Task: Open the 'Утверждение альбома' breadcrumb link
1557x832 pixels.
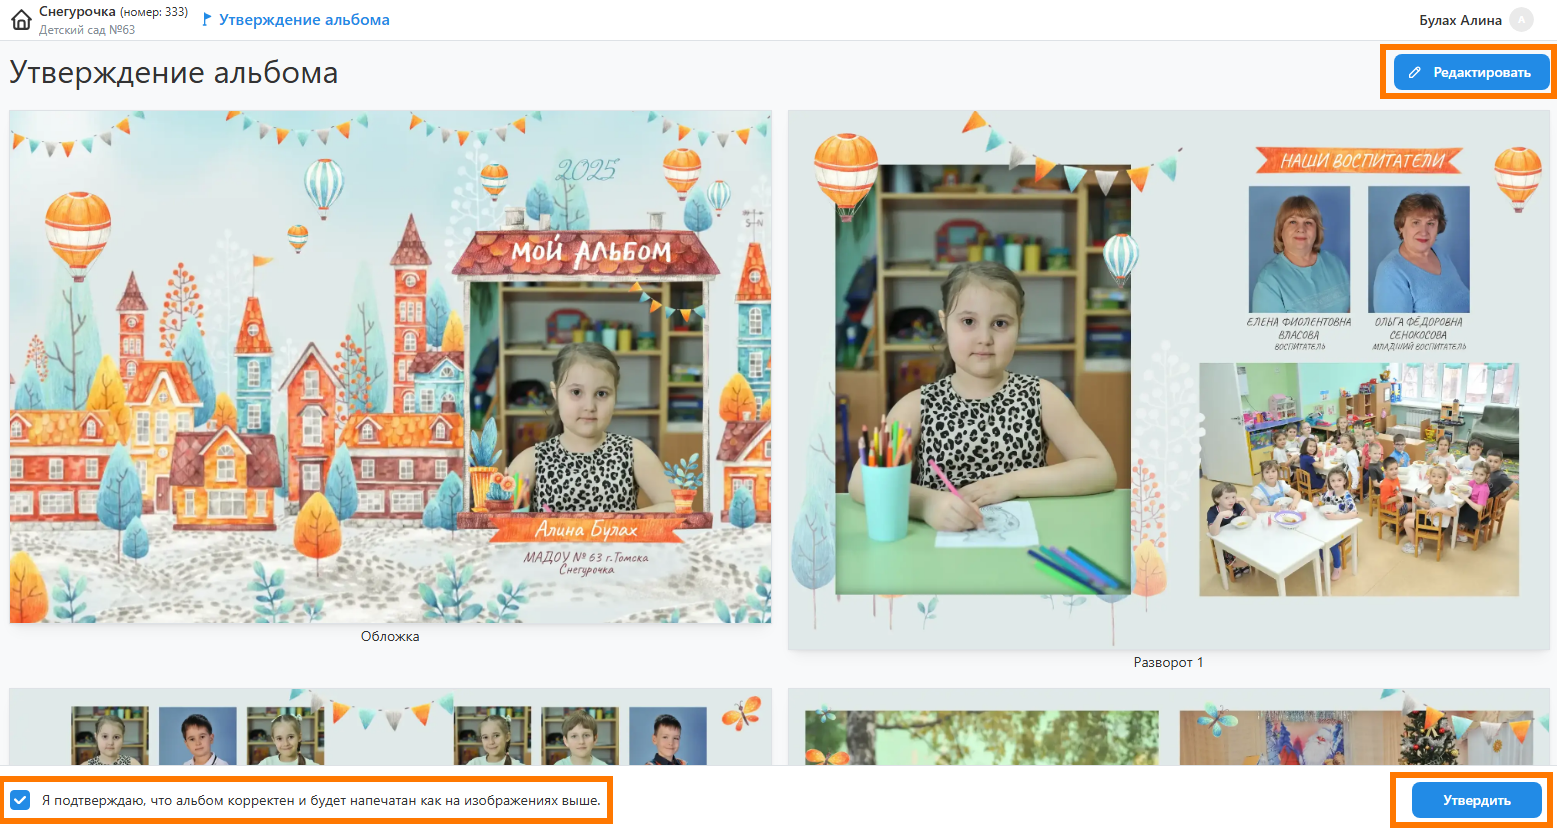Action: coord(304,20)
